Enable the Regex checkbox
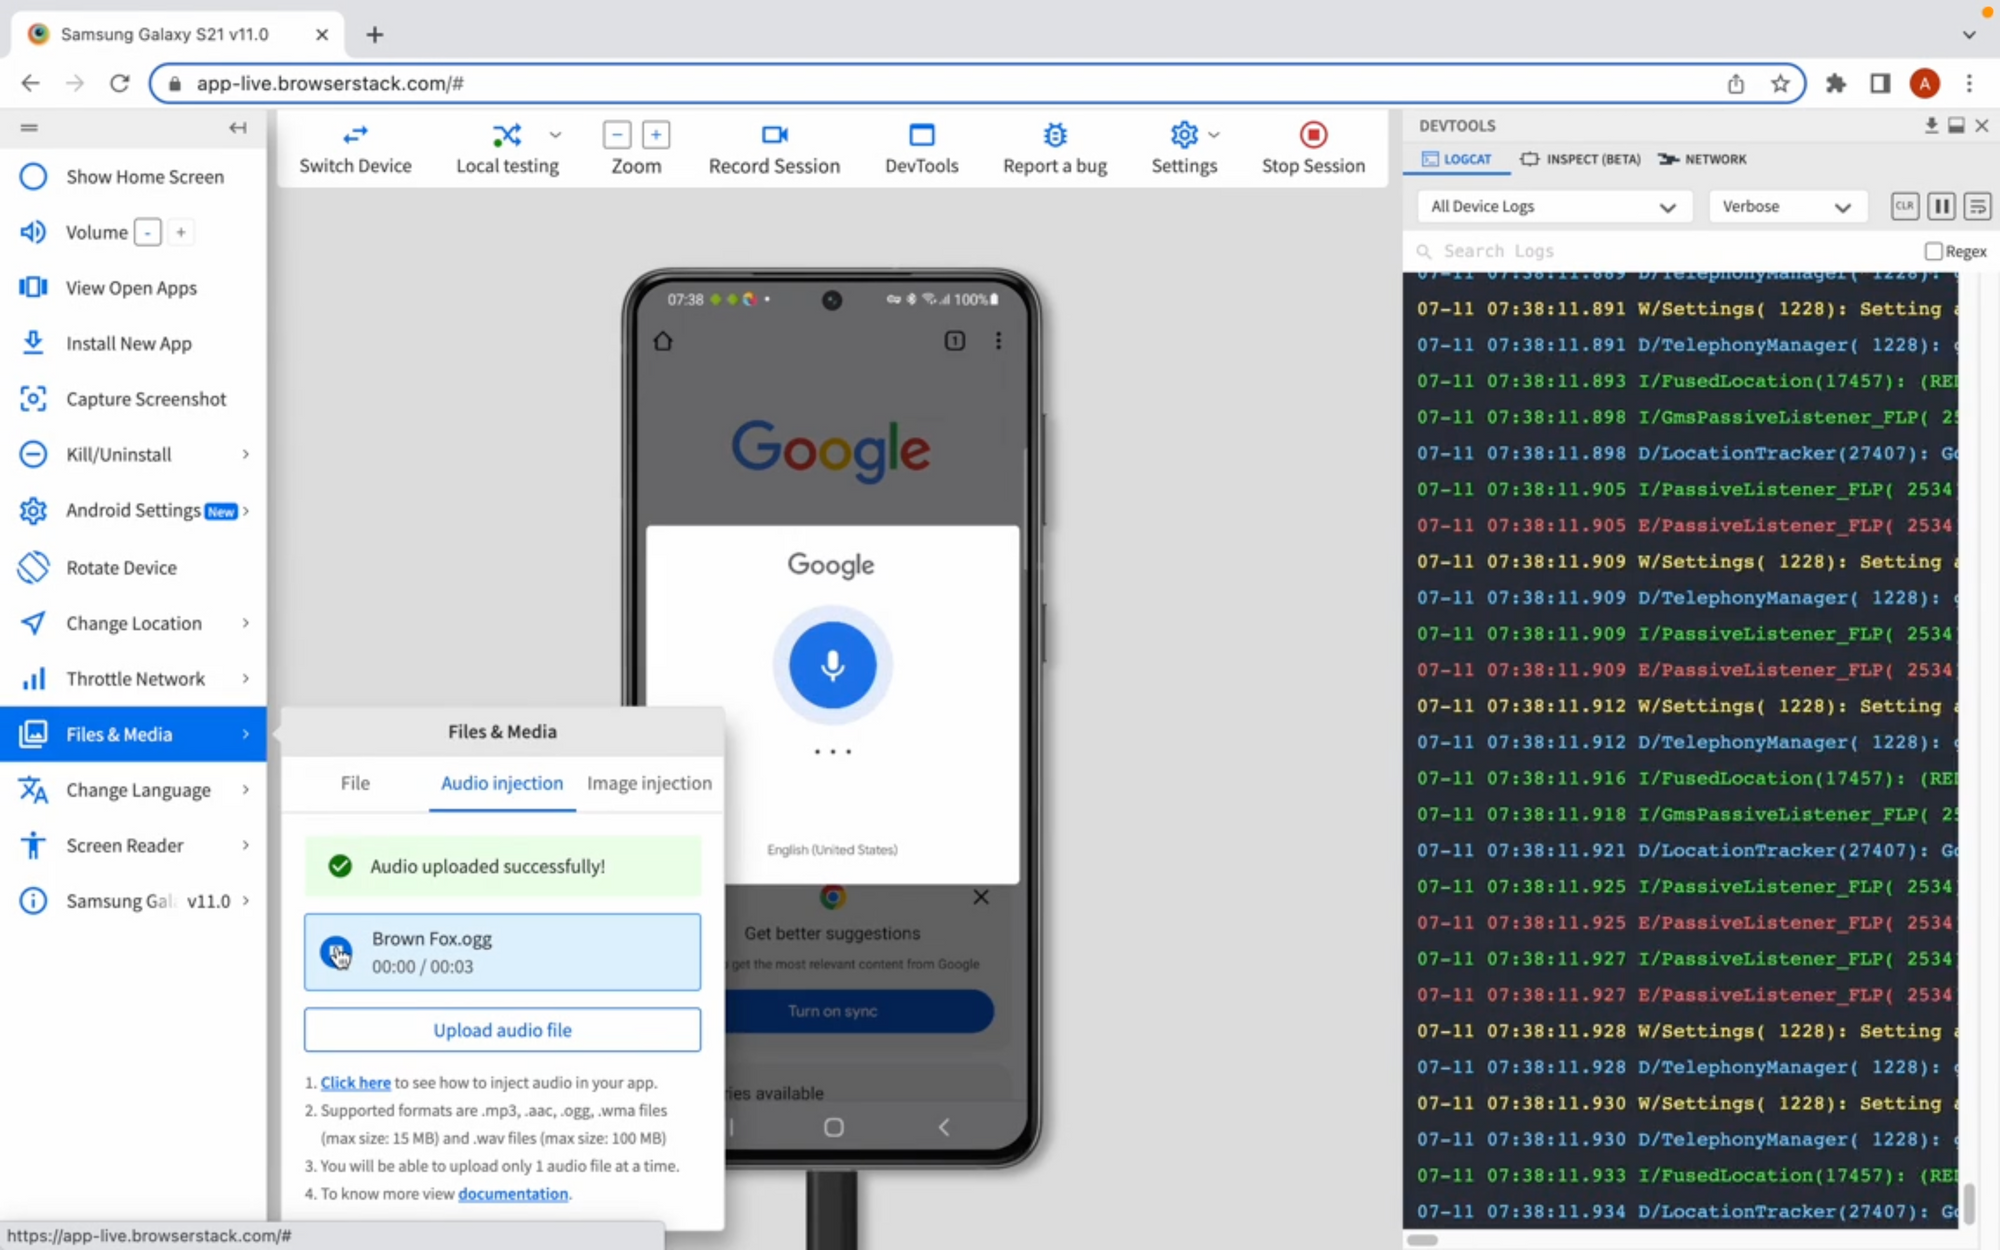 (x=1933, y=251)
